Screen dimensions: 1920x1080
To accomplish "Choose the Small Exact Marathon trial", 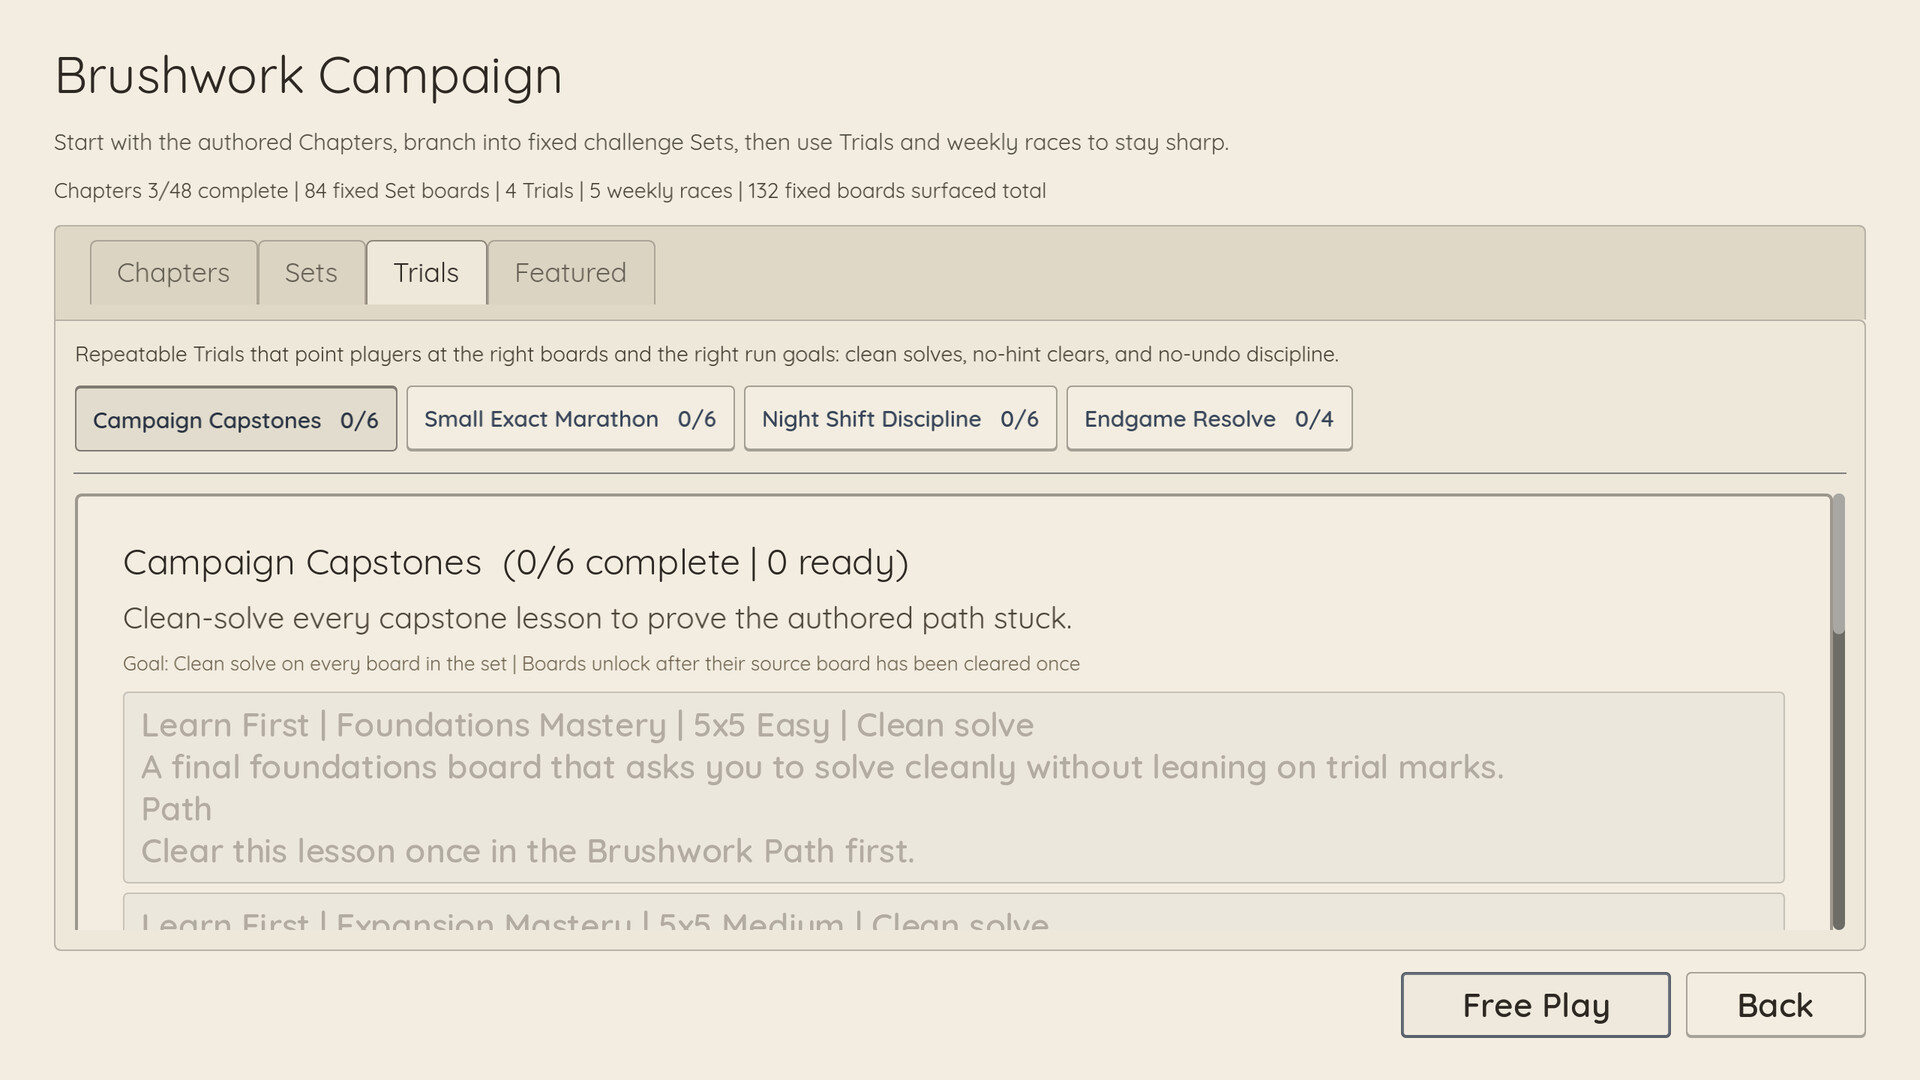I will tap(570, 419).
